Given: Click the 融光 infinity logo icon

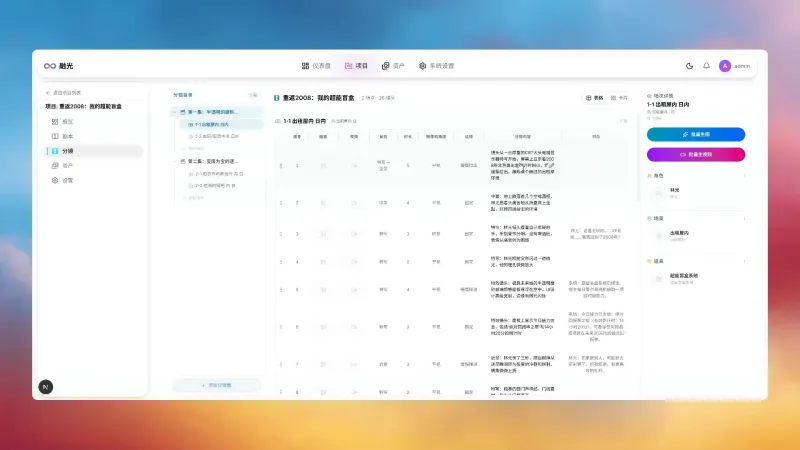Looking at the screenshot, I should pyautogui.click(x=49, y=66).
